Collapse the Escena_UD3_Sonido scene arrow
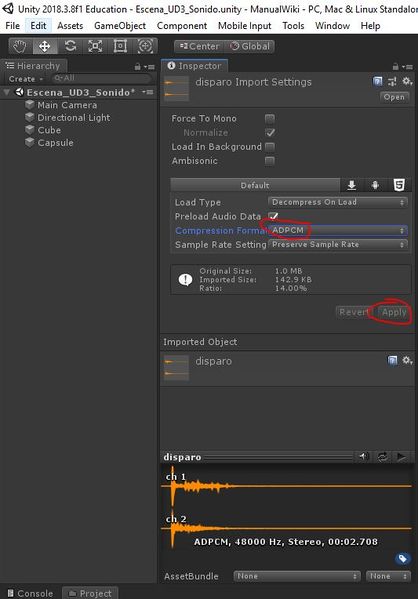Screen dimensions: 418x599 (x=6, y=92)
